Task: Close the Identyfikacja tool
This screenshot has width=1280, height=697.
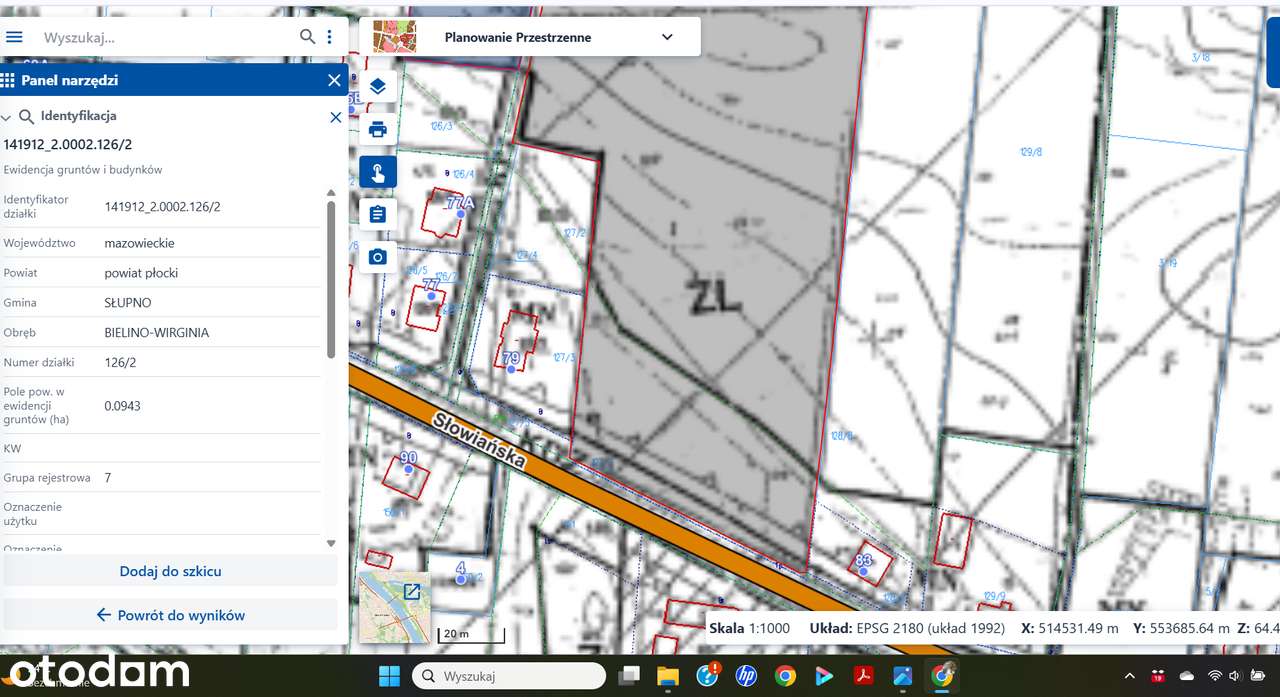Action: [336, 117]
